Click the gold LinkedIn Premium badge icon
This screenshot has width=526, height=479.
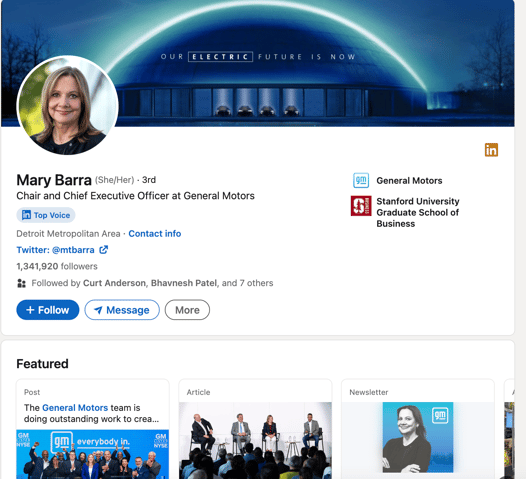[491, 150]
